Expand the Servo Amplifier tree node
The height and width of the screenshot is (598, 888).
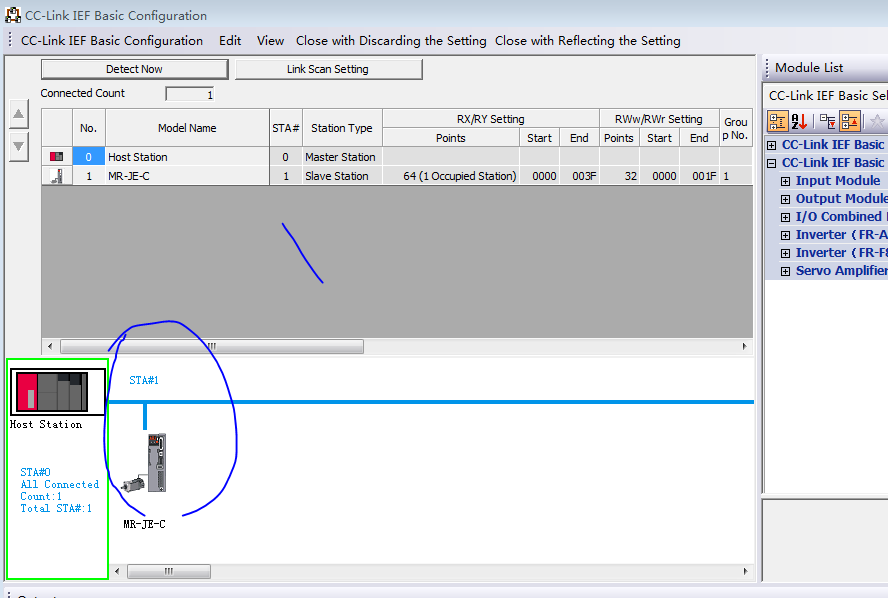tap(785, 271)
